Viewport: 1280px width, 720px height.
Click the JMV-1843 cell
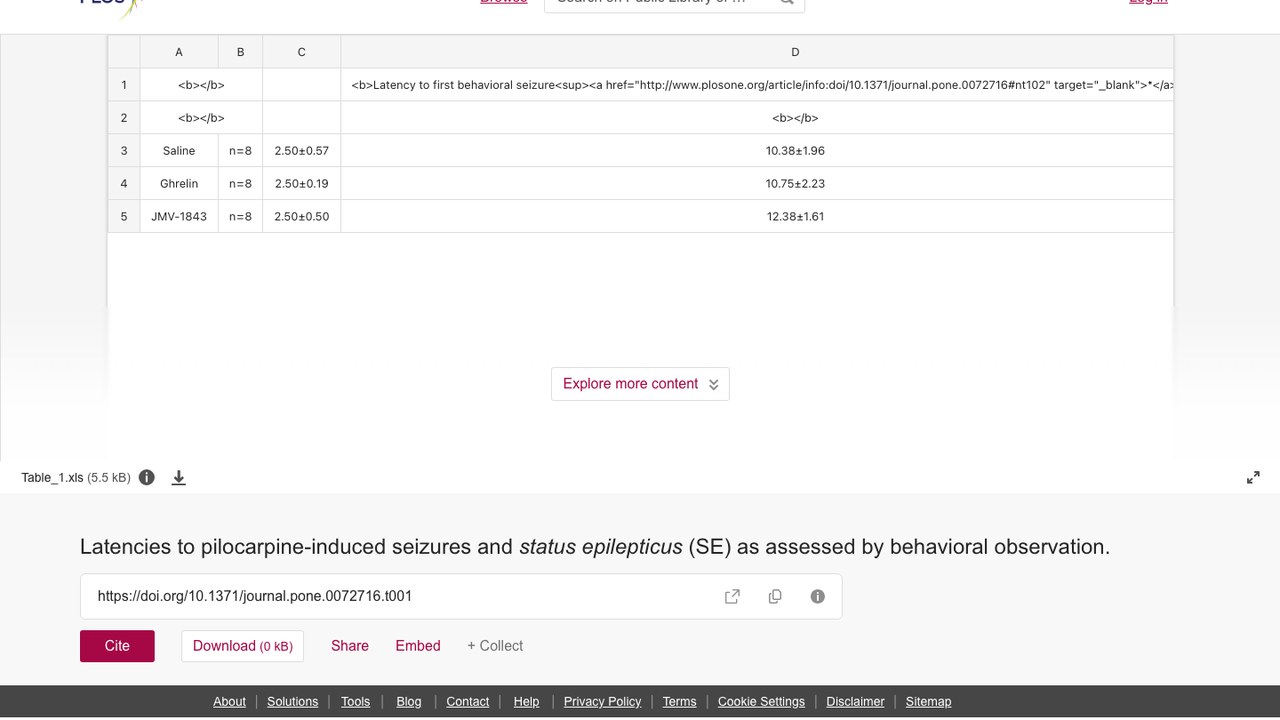point(179,217)
